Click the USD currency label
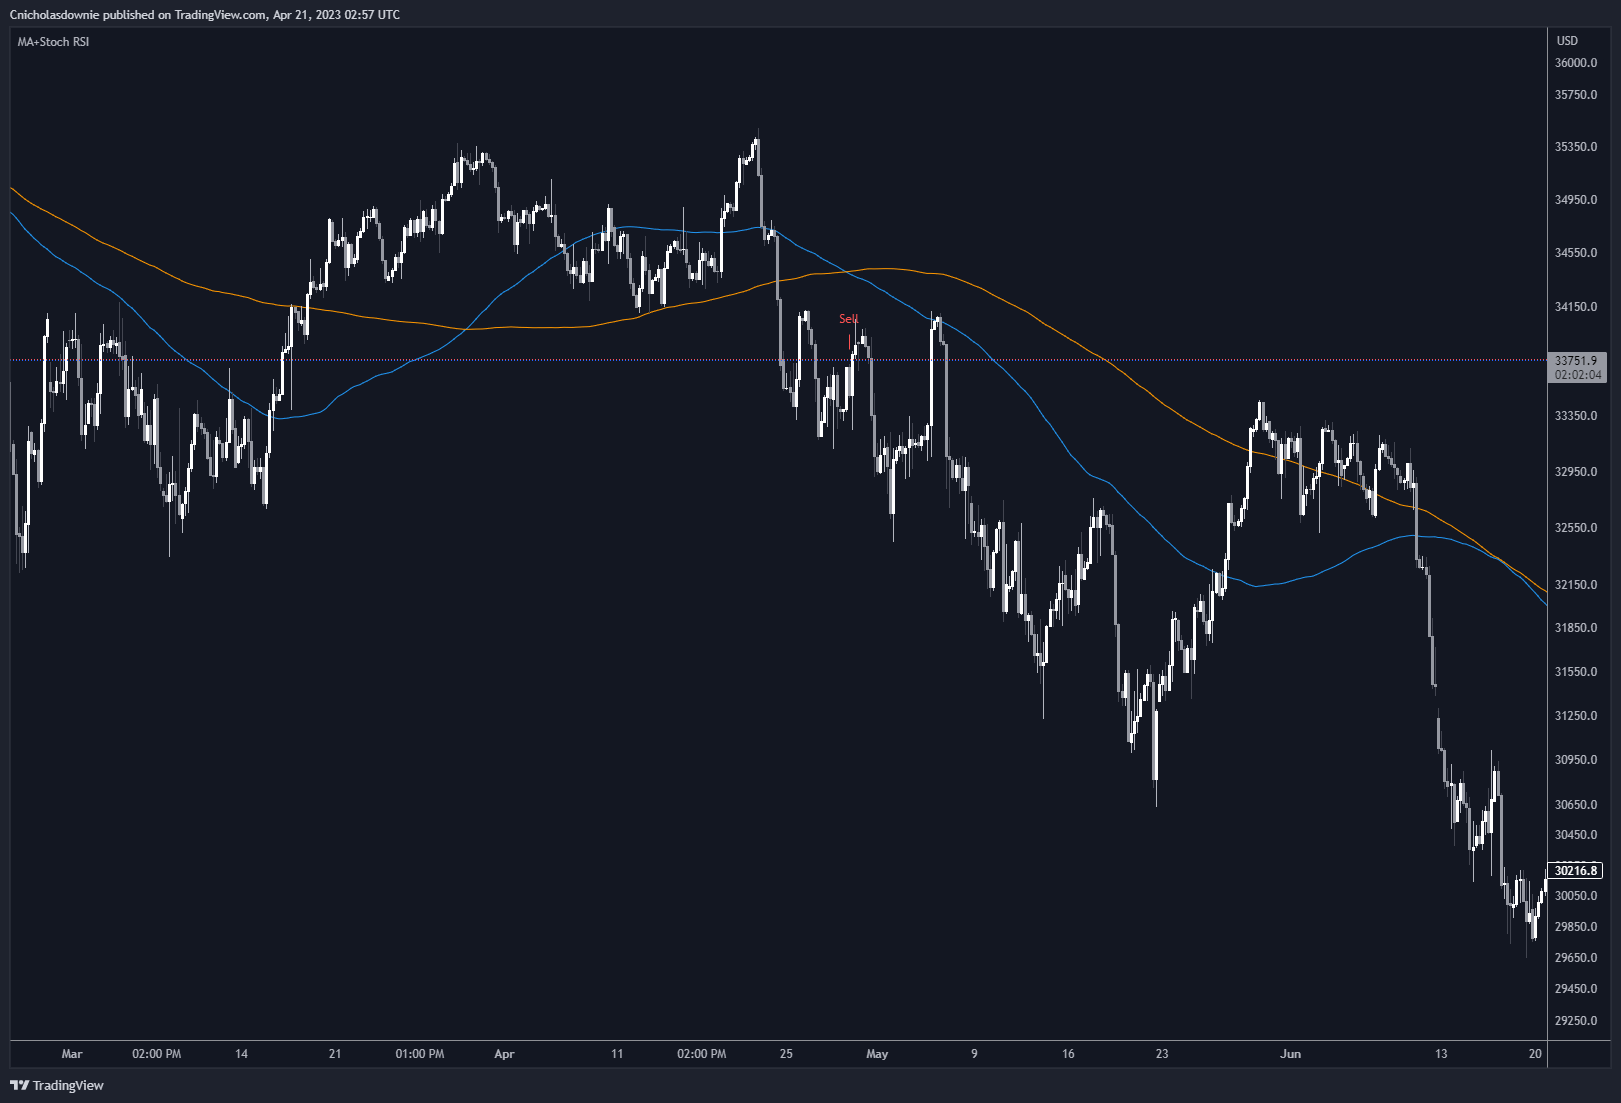Screen dimensions: 1621x1103 point(1567,41)
